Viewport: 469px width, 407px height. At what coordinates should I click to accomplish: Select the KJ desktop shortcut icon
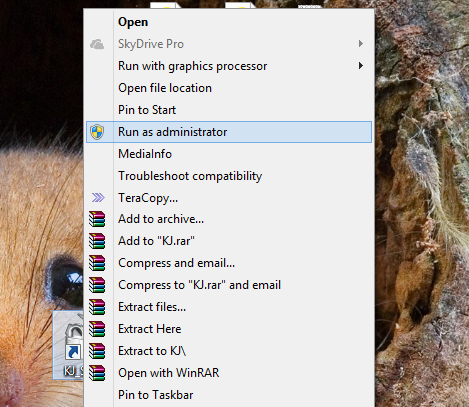tap(68, 345)
